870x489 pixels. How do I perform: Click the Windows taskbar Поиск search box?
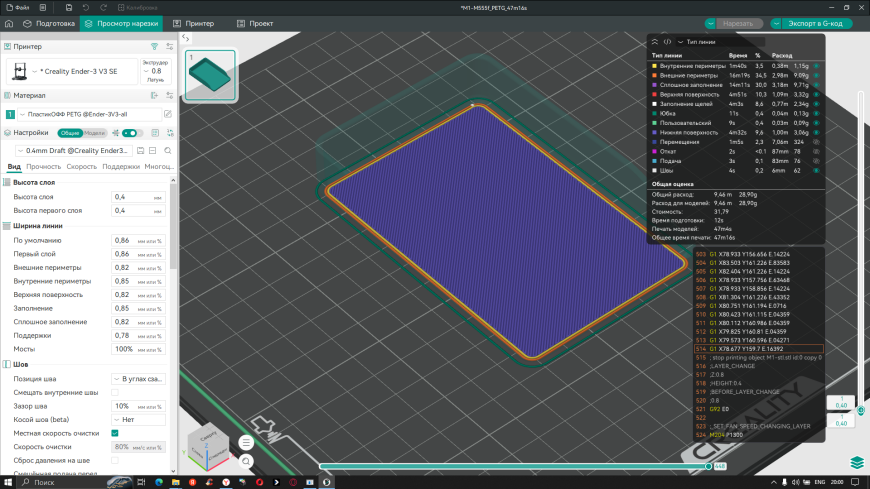(x=72, y=482)
